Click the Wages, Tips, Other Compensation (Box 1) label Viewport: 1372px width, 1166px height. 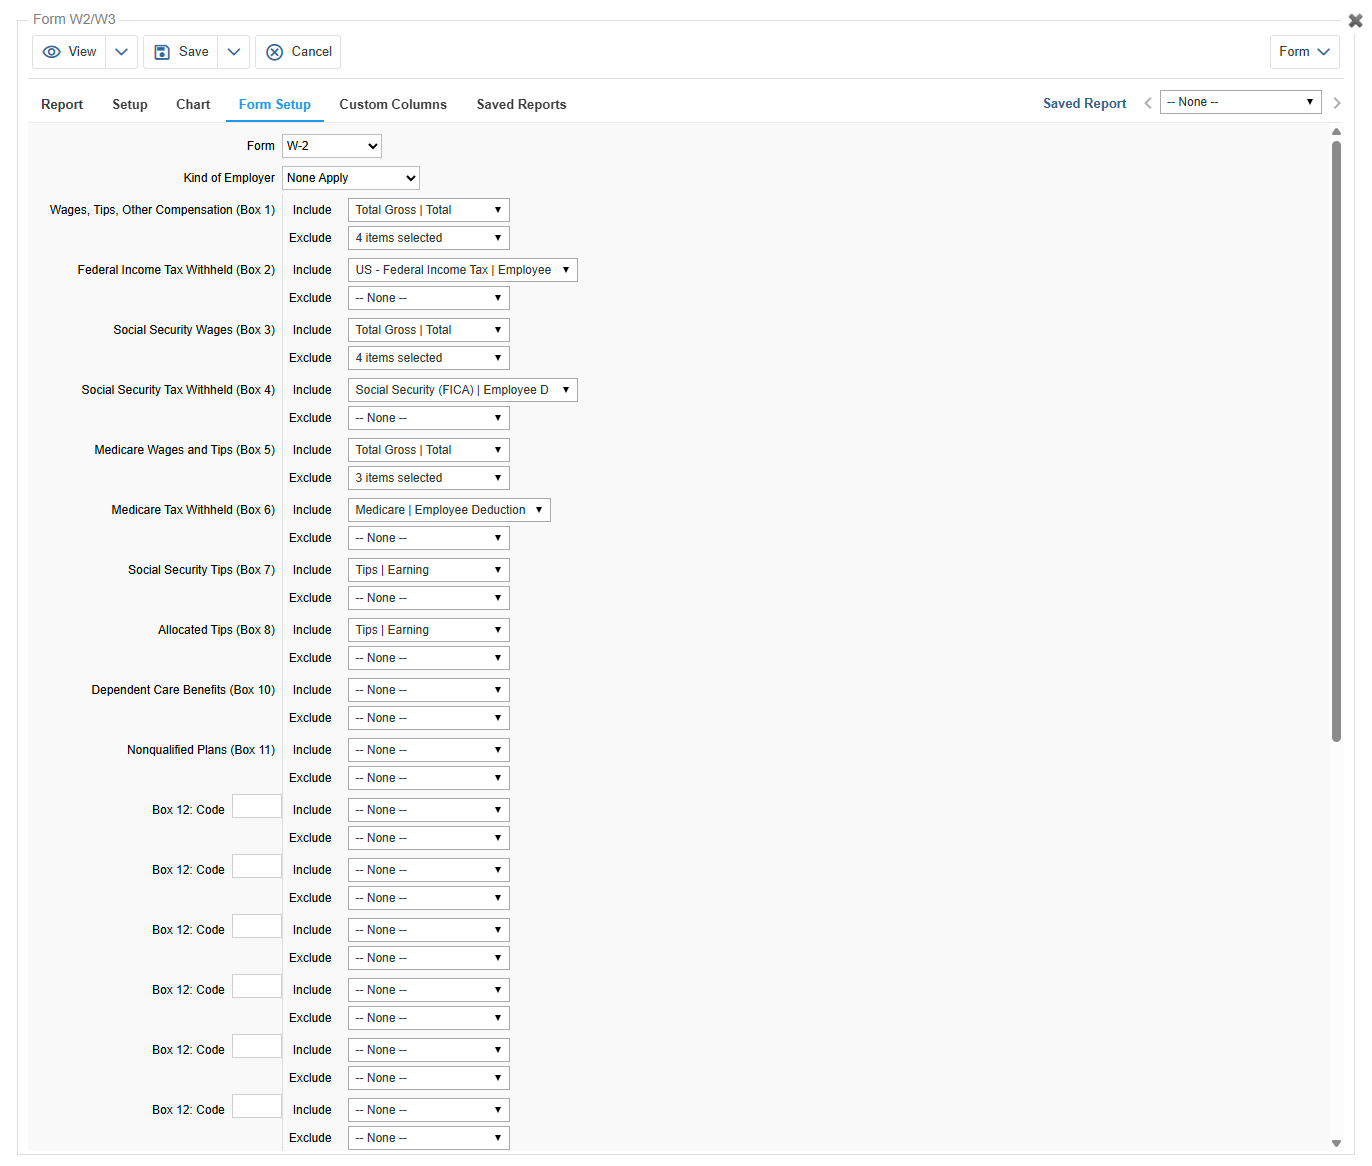click(x=162, y=210)
